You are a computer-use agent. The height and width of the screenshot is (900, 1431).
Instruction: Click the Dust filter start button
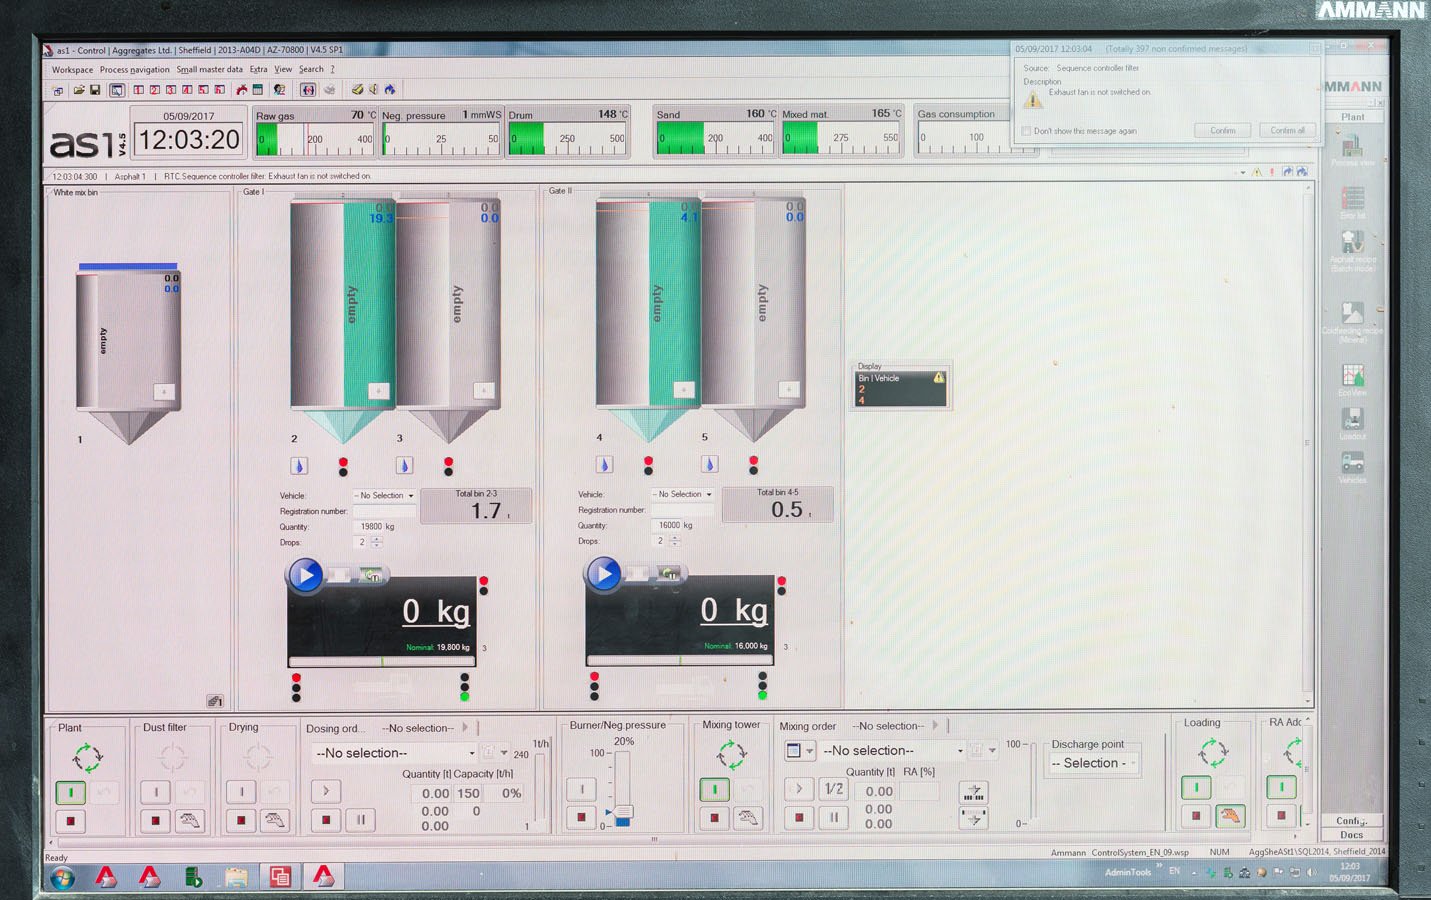[x=156, y=792]
